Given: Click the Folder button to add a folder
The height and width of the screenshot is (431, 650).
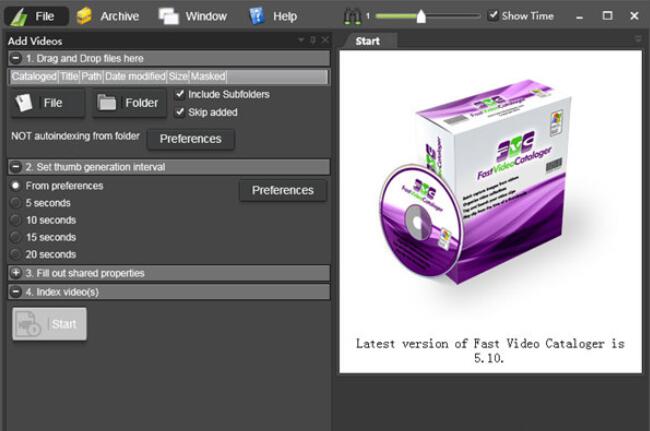Looking at the screenshot, I should click(129, 103).
